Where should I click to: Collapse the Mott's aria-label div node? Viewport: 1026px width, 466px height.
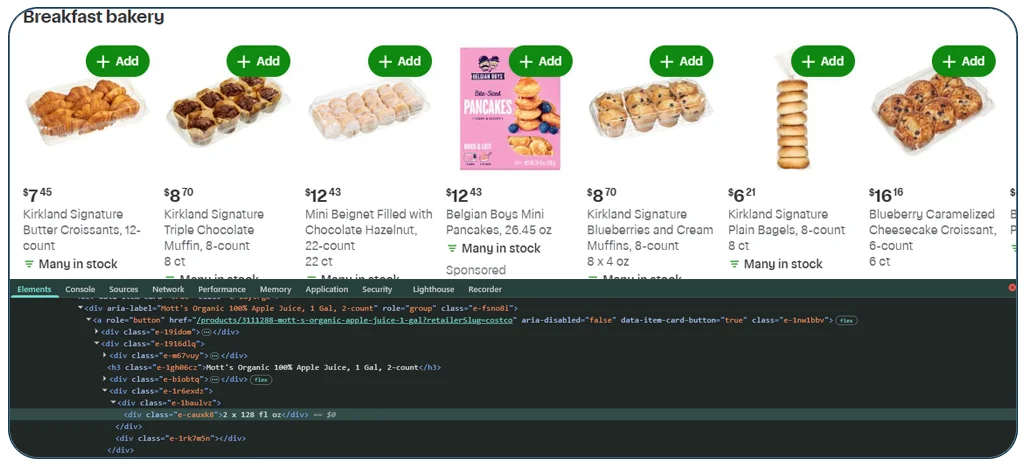click(80, 308)
